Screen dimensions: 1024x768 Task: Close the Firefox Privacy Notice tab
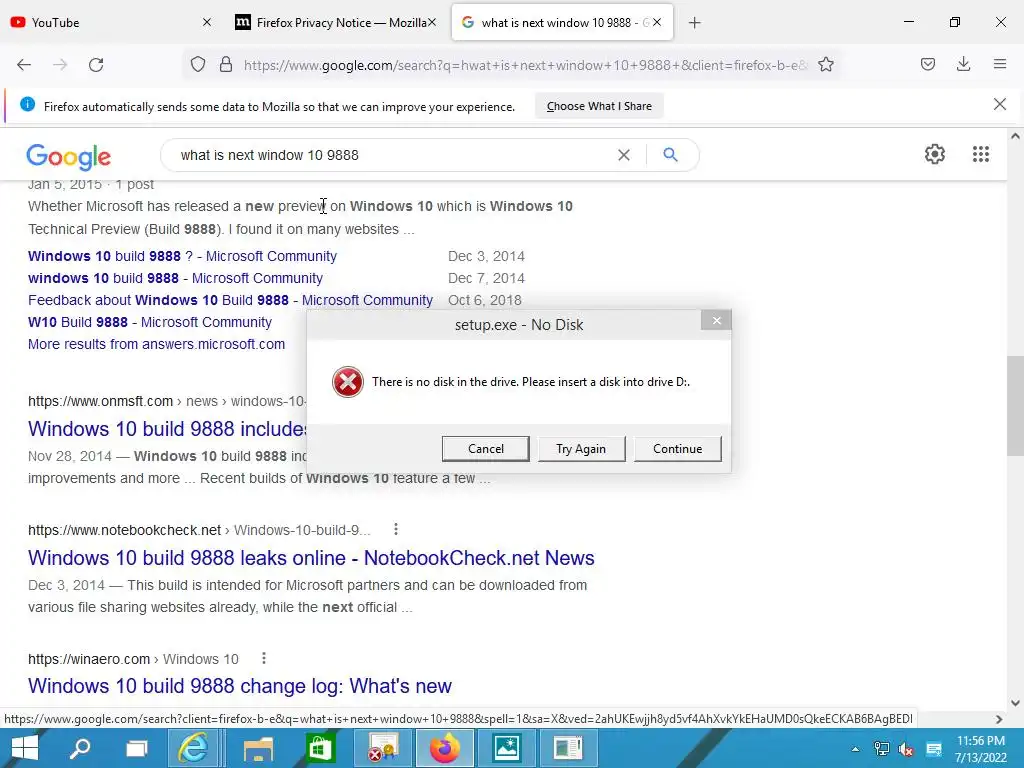(432, 22)
